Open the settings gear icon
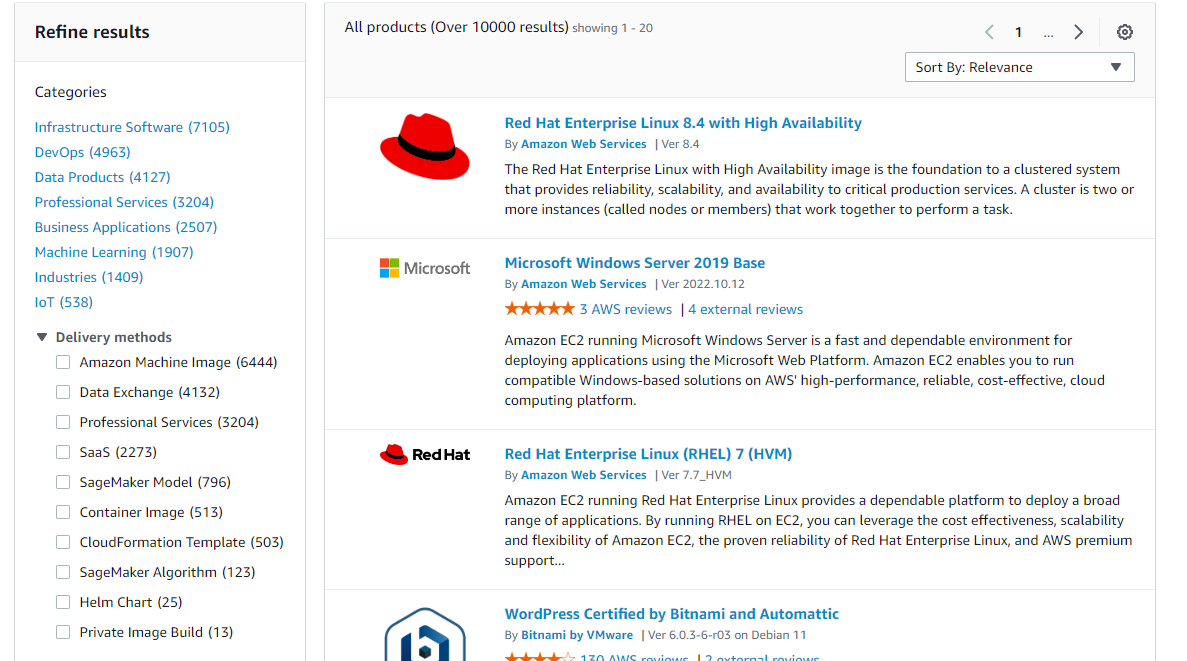This screenshot has height=661, width=1187. click(1124, 32)
